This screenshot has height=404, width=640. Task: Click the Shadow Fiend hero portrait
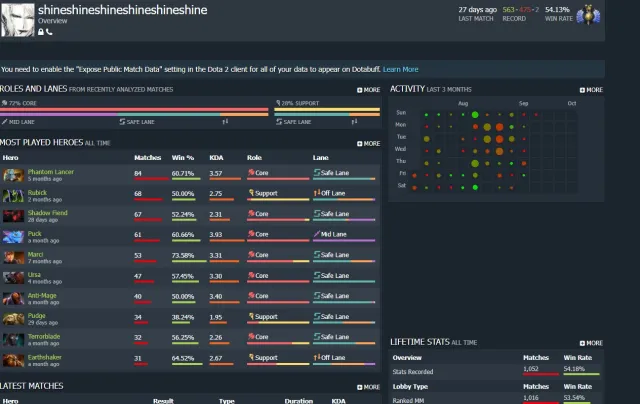tap(13, 216)
